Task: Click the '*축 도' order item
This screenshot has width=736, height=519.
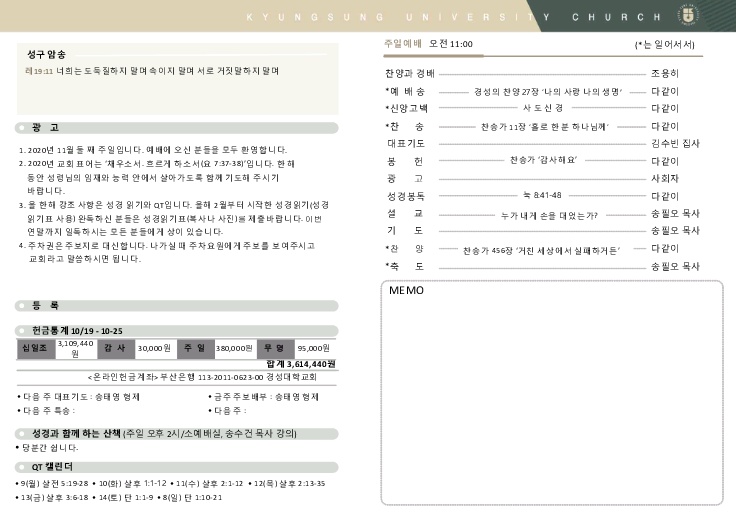Action: pyautogui.click(x=405, y=267)
